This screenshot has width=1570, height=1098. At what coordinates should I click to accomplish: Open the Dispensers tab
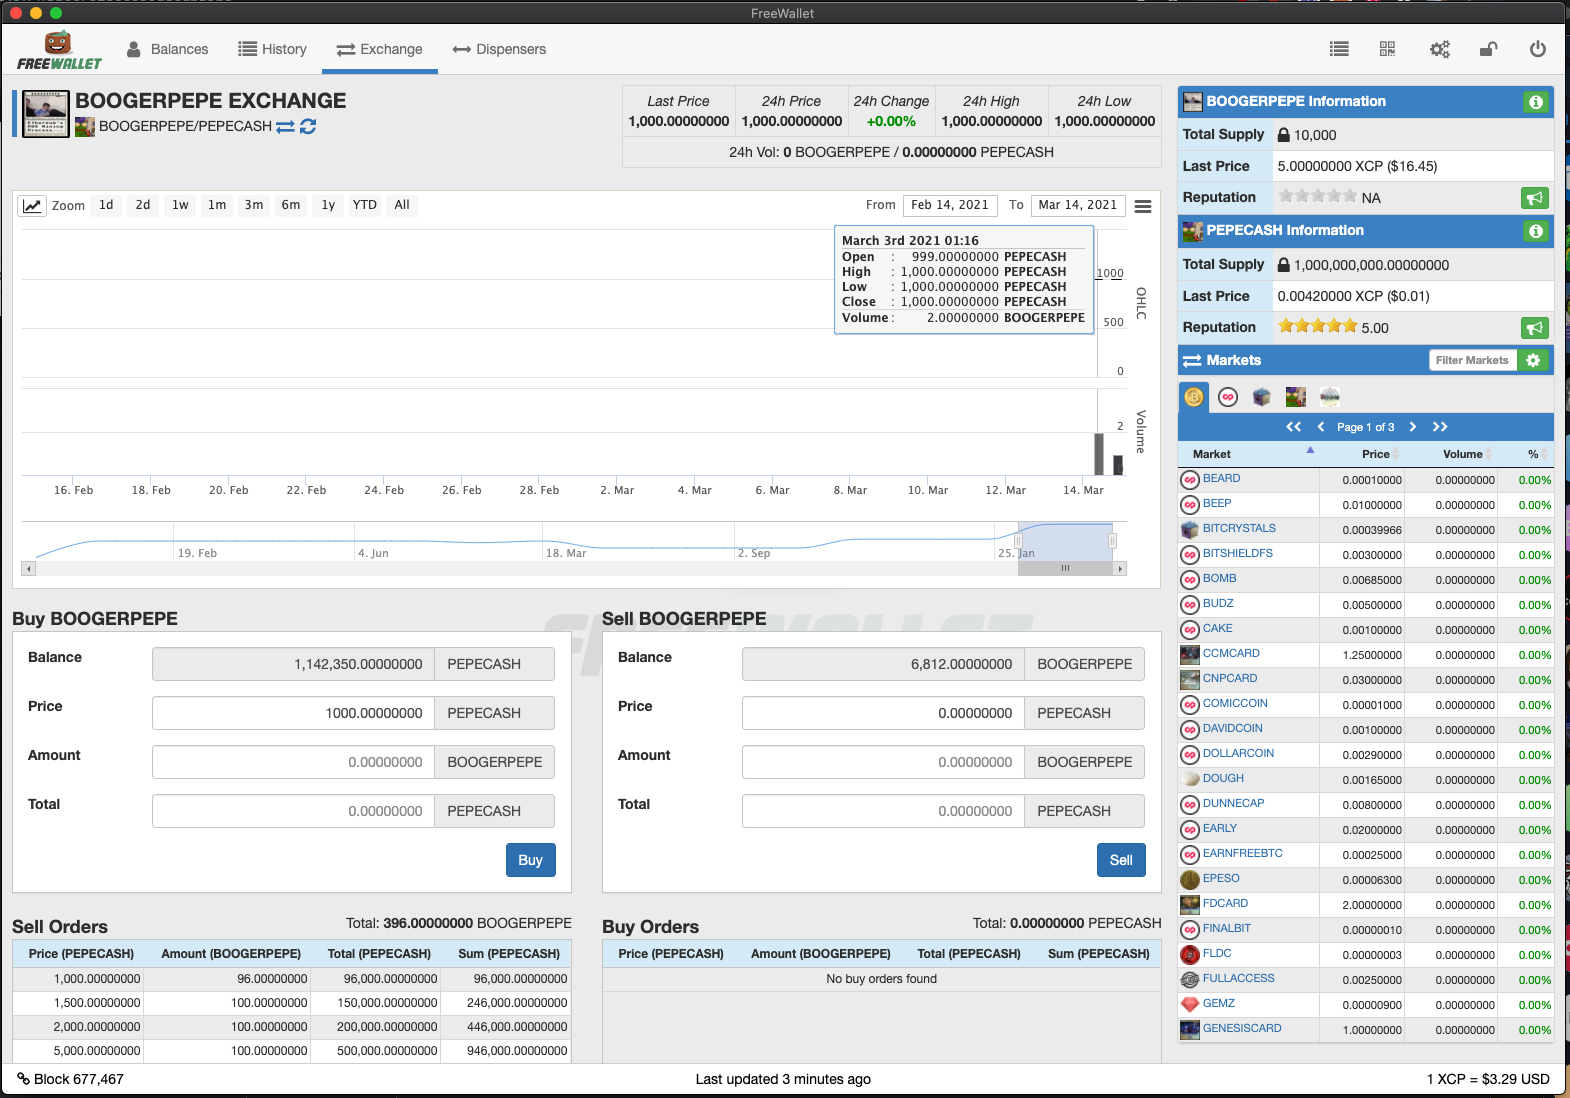click(x=499, y=49)
